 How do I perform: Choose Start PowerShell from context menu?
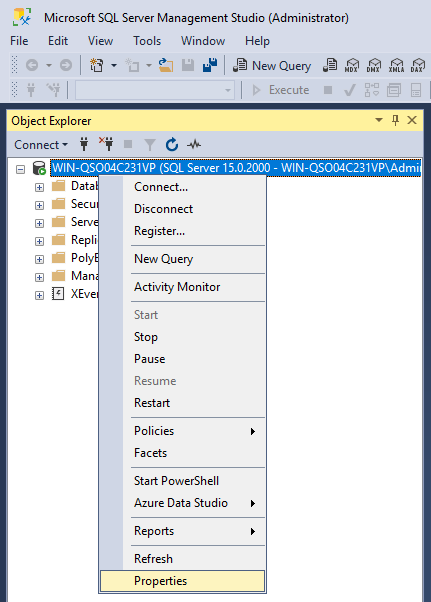coord(182,481)
